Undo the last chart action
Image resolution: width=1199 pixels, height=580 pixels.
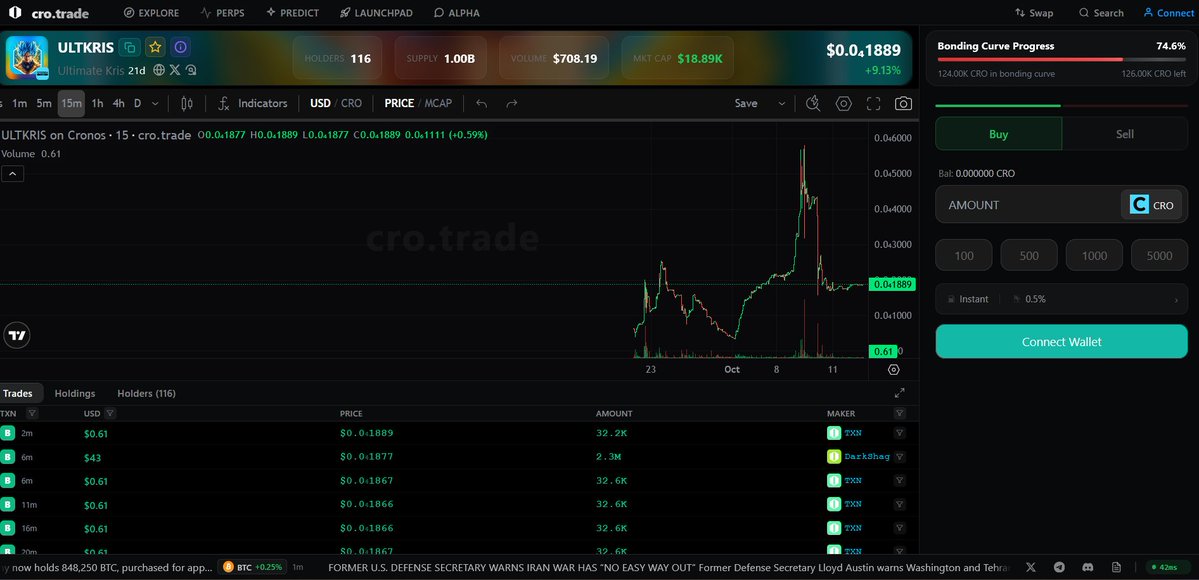(481, 103)
